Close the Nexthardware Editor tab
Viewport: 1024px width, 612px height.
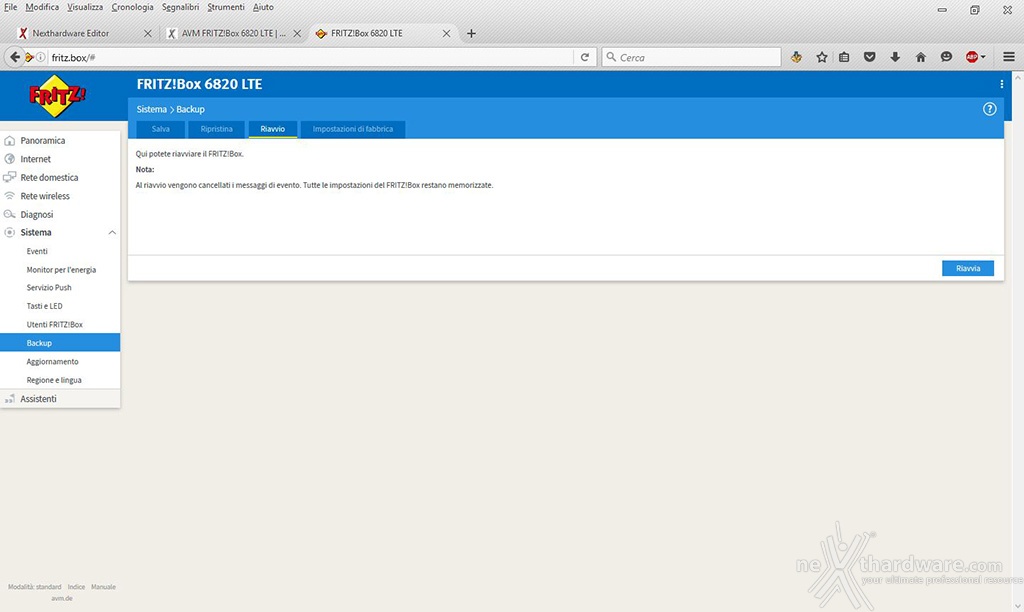click(x=148, y=33)
